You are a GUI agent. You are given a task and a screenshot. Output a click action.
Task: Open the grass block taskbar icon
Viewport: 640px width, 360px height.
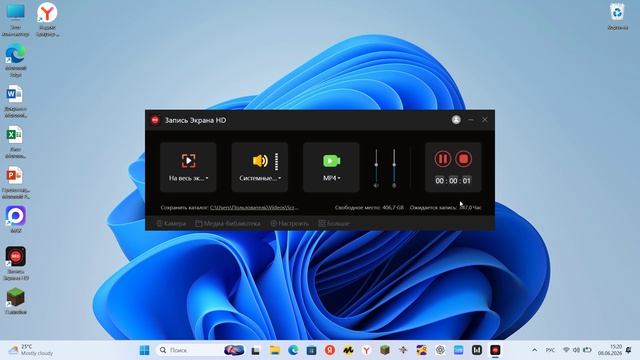click(x=385, y=350)
